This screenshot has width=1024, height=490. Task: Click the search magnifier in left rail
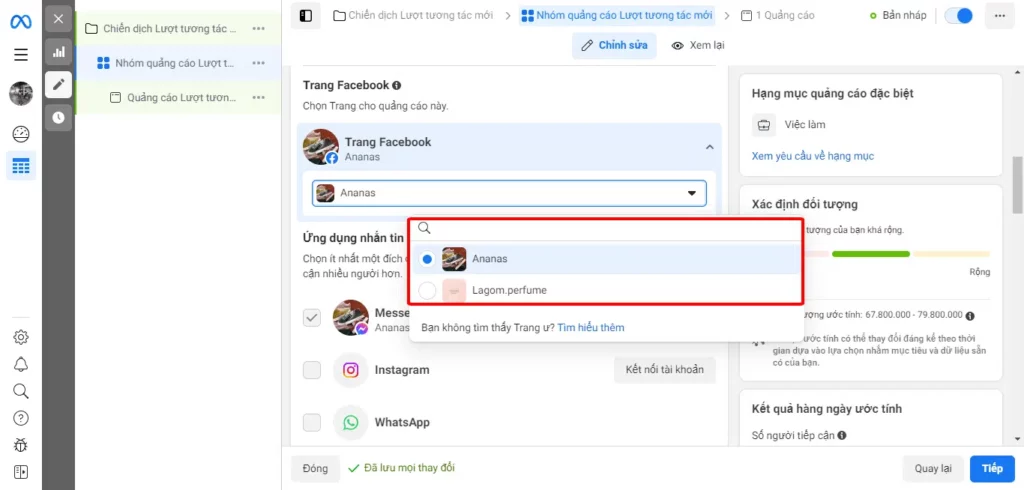pos(21,391)
